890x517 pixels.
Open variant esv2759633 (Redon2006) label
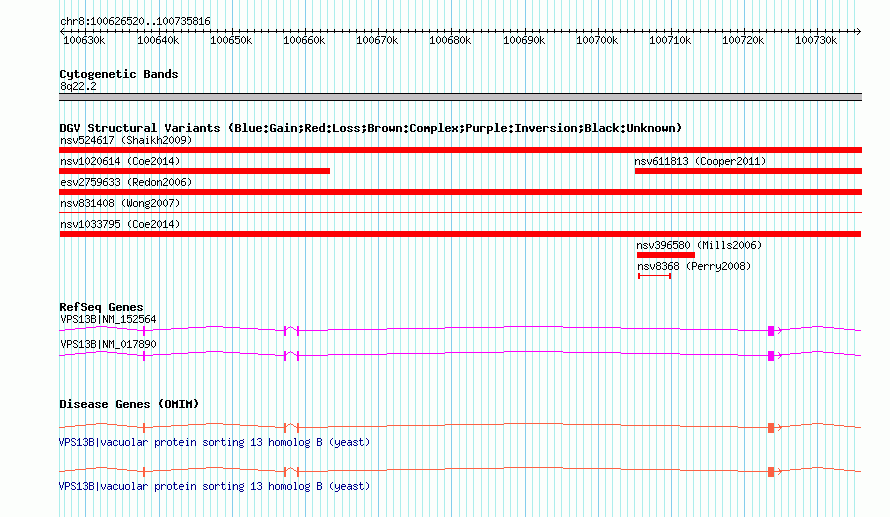coord(126,182)
